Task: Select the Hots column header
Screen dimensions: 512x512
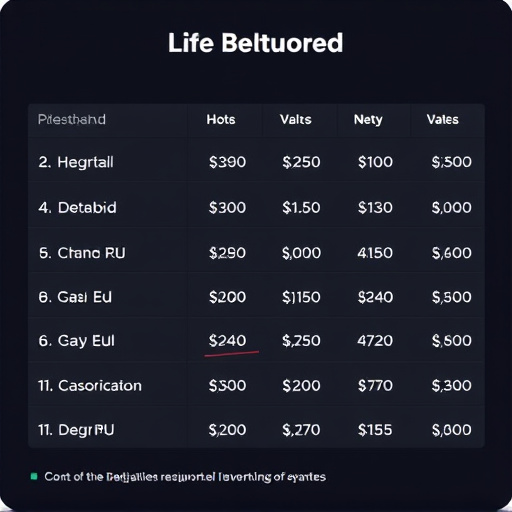Action: (x=221, y=119)
